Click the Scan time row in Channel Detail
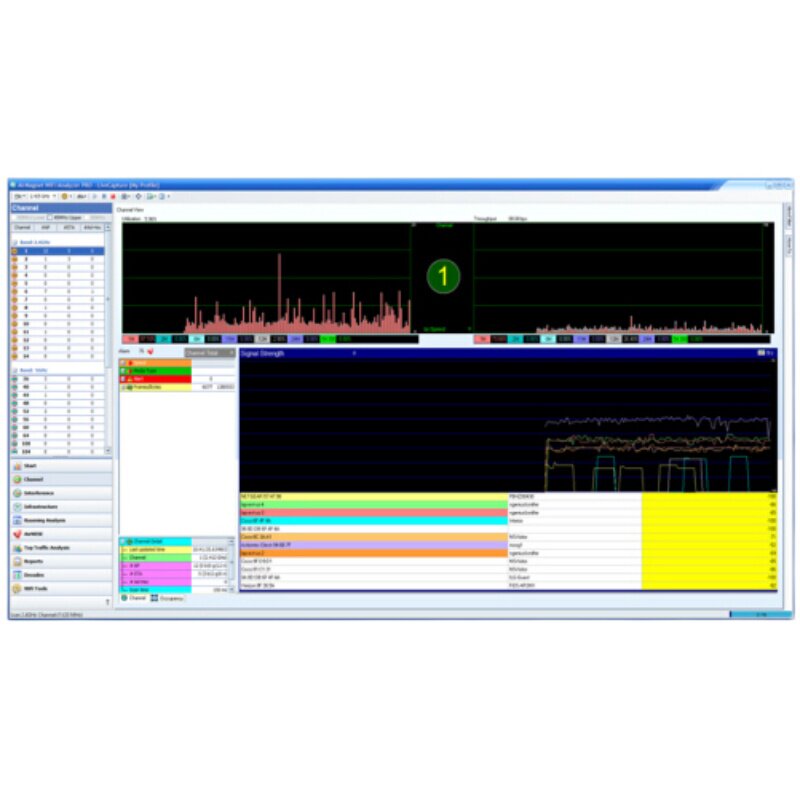 coord(174,590)
